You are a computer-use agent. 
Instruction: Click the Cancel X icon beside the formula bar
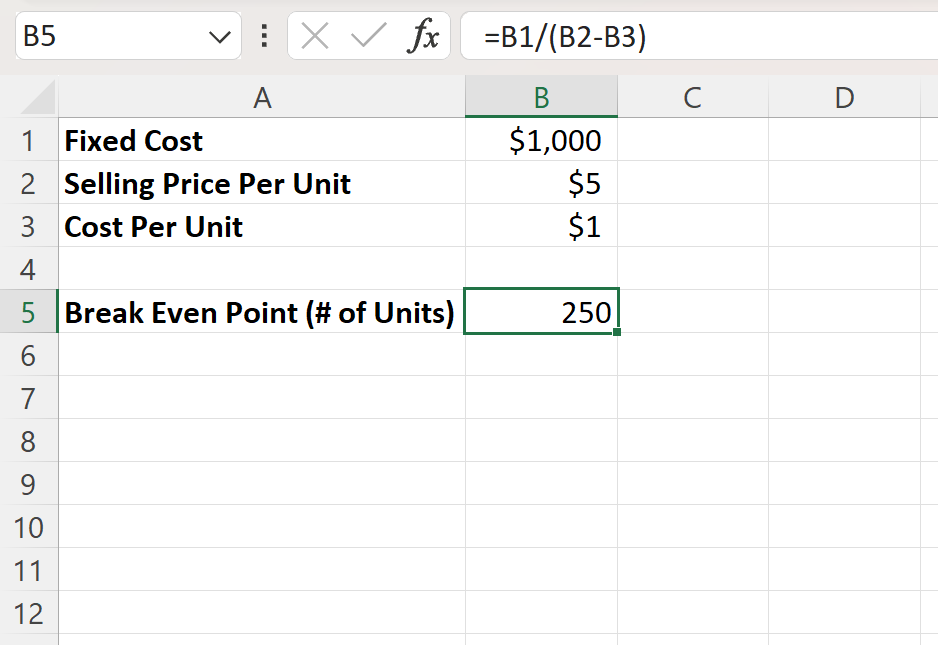click(x=315, y=36)
